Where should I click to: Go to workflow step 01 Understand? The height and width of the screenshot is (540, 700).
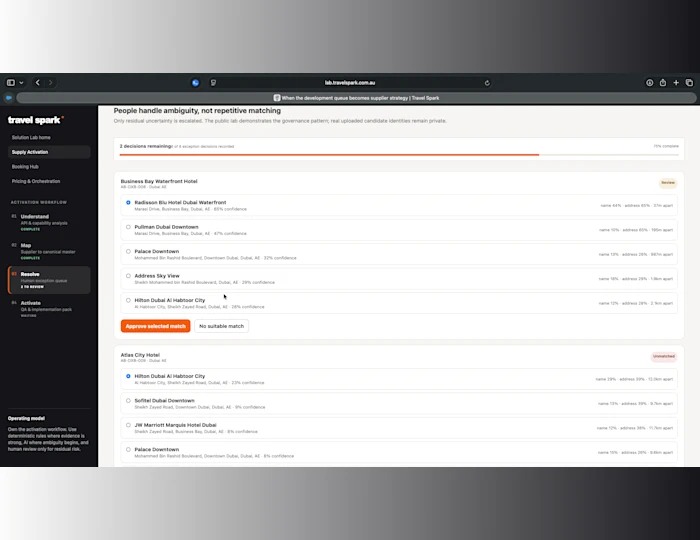(49, 222)
